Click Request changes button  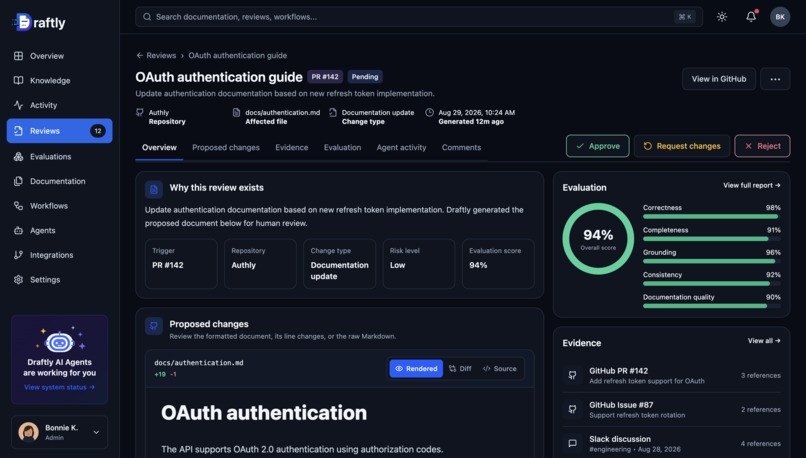point(682,146)
